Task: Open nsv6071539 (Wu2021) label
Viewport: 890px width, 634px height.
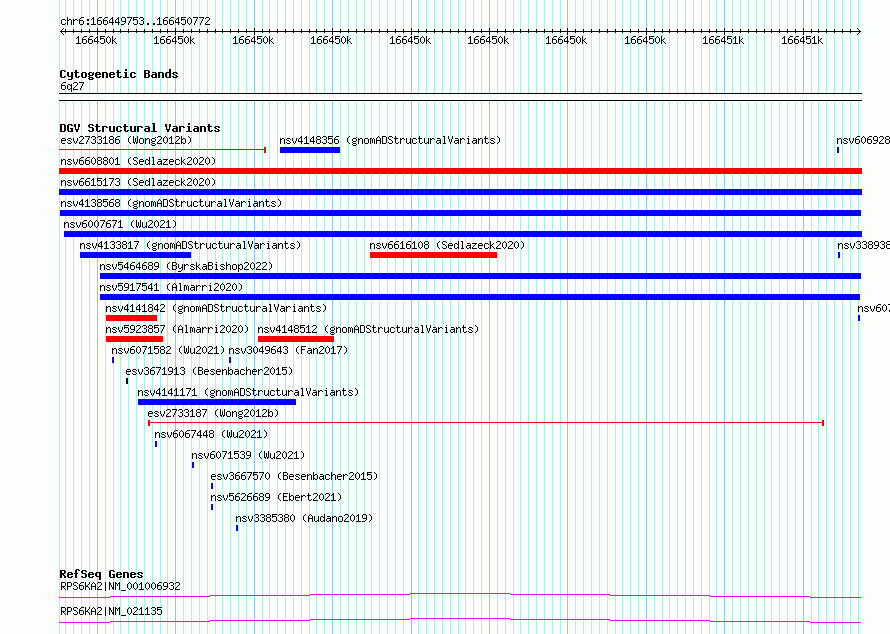Action: point(248,455)
